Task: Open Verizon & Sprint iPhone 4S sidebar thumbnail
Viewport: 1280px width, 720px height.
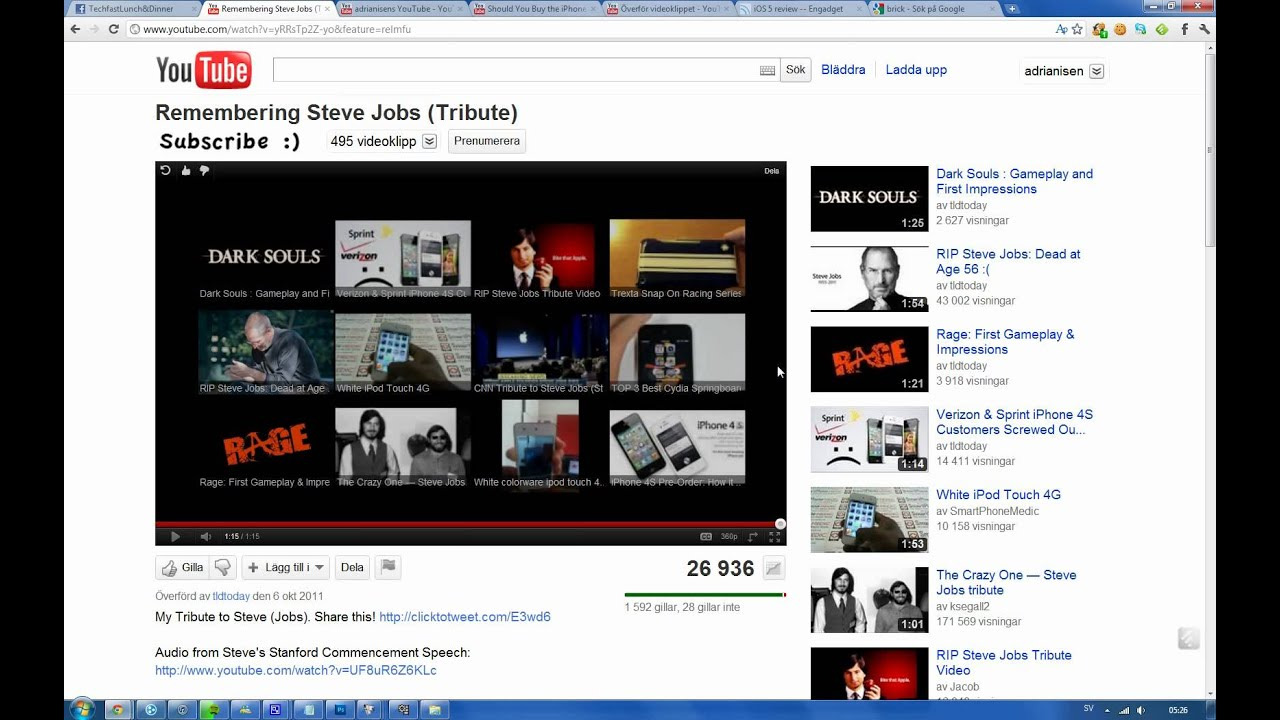Action: (869, 439)
